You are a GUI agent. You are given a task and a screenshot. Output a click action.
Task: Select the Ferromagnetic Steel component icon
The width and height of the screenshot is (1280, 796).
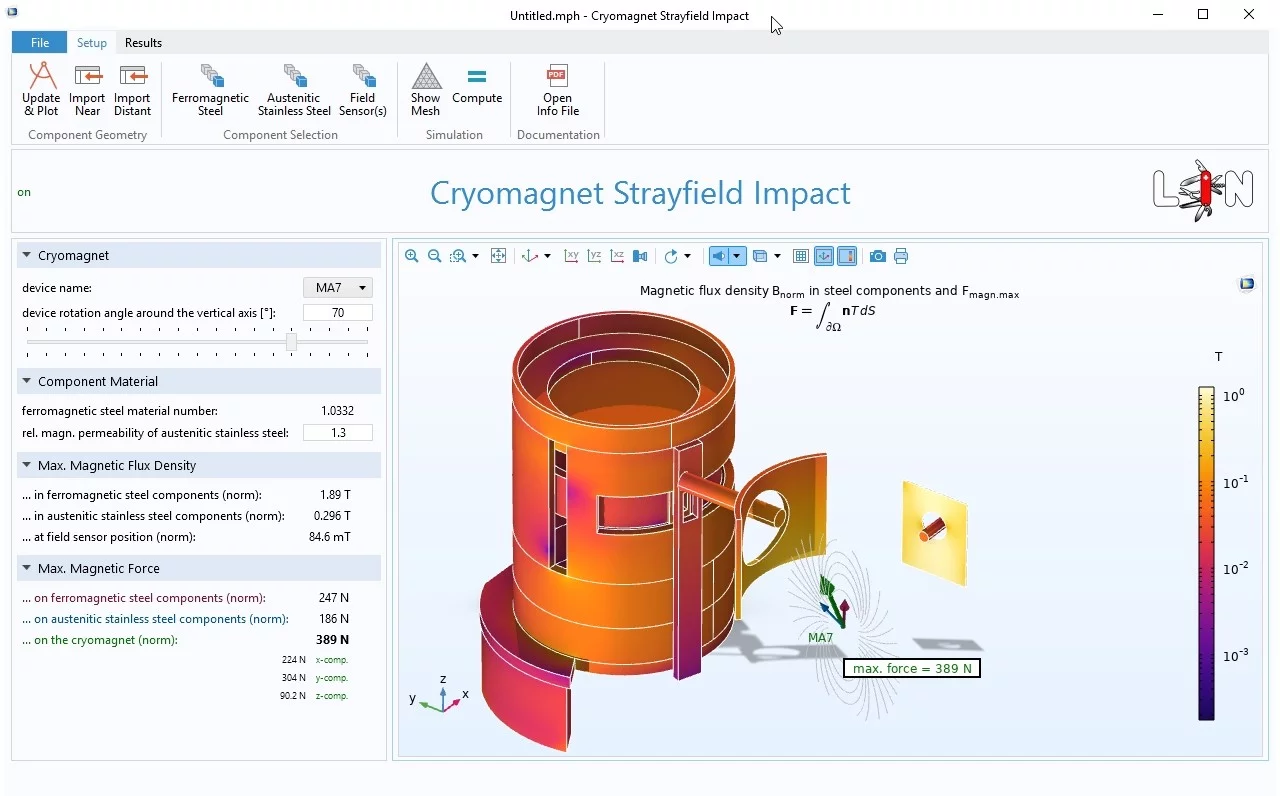(x=210, y=89)
